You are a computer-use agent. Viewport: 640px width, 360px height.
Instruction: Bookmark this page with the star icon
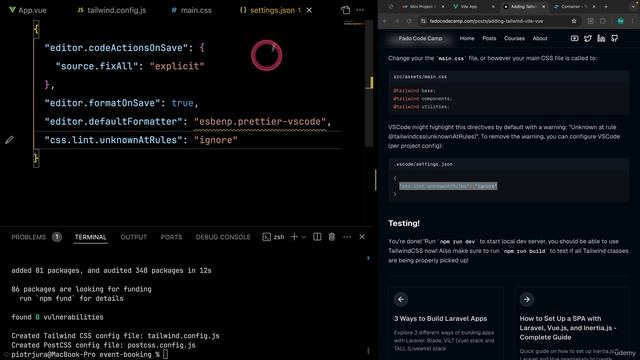tap(574, 21)
